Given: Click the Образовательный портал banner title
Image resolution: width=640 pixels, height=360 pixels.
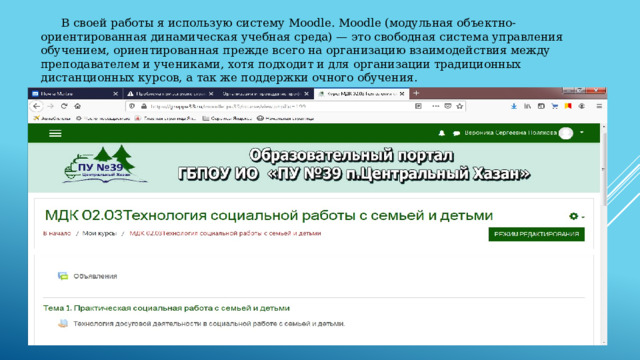Looking at the screenshot, I should 351,156.
